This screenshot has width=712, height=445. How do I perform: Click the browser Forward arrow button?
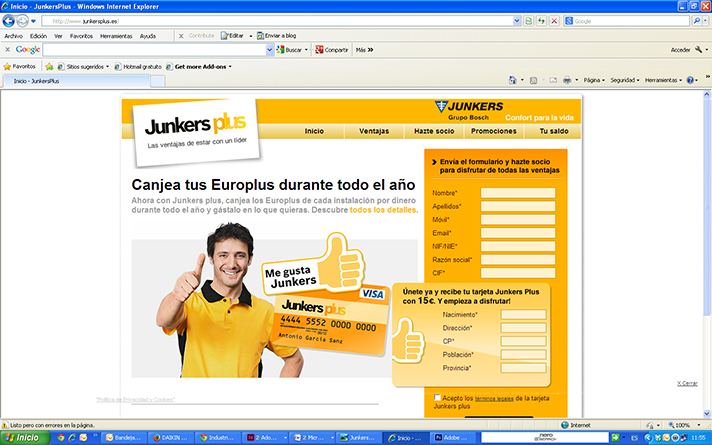tap(22, 21)
